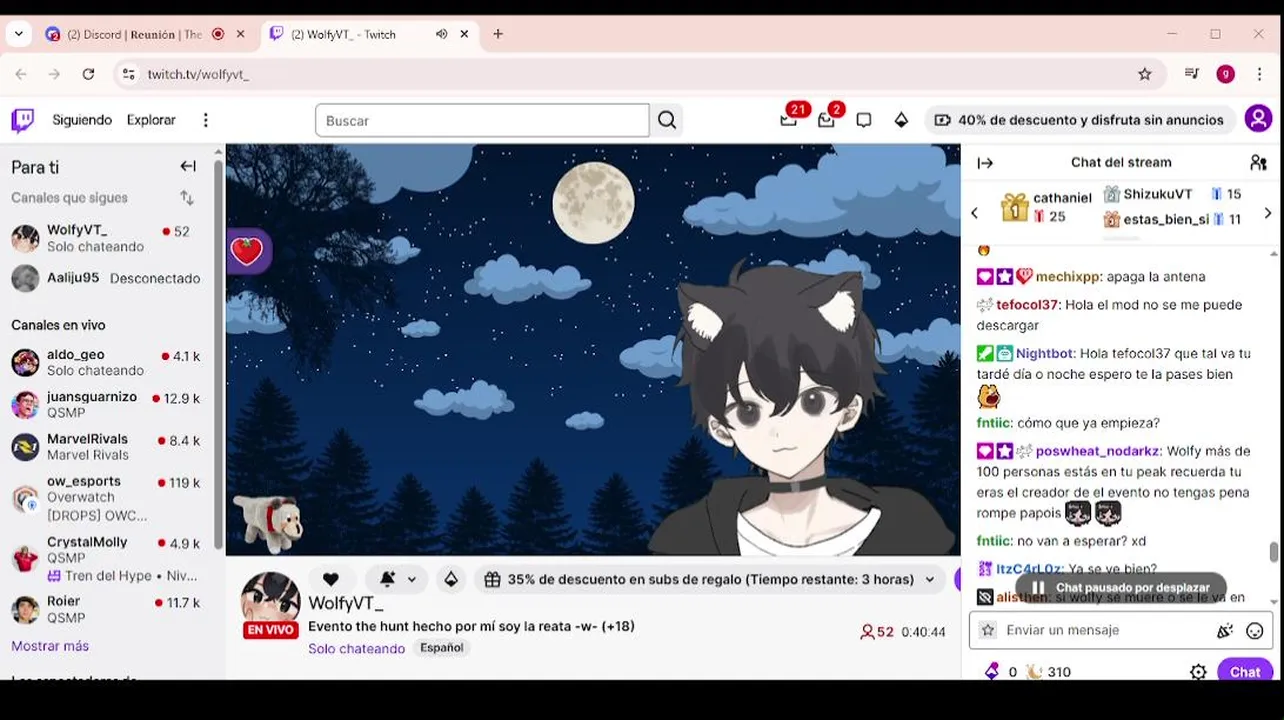This screenshot has width=1284, height=720.
Task: Open the chat community users icon
Action: coord(1259,162)
